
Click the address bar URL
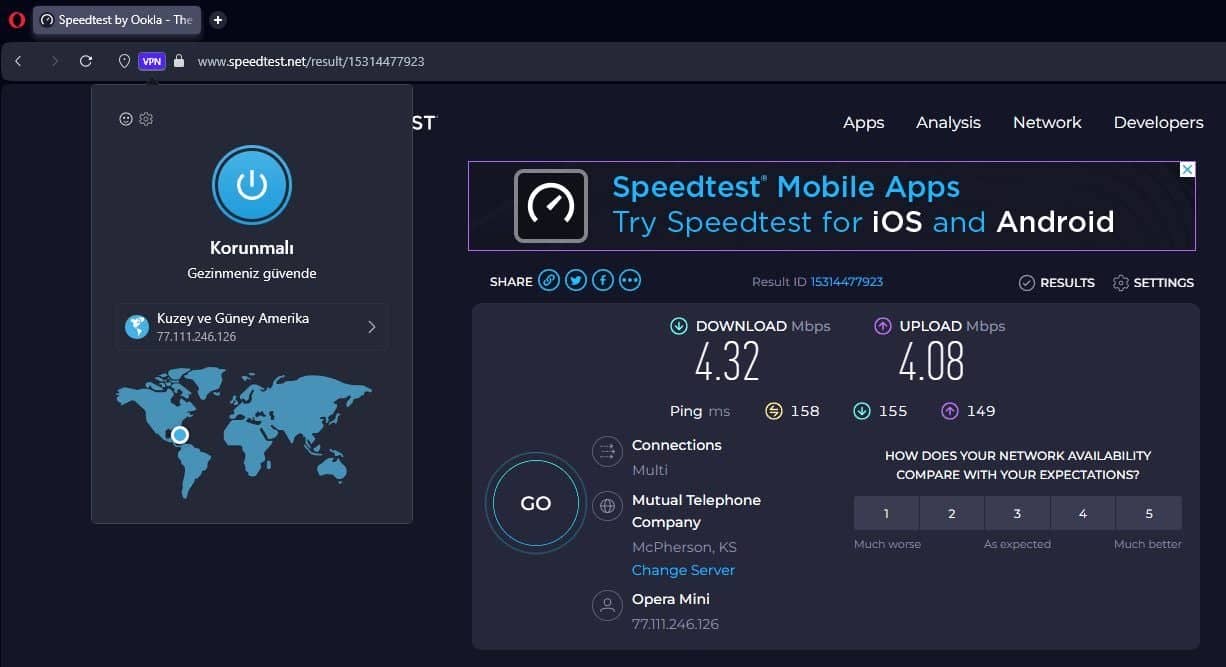click(x=311, y=61)
